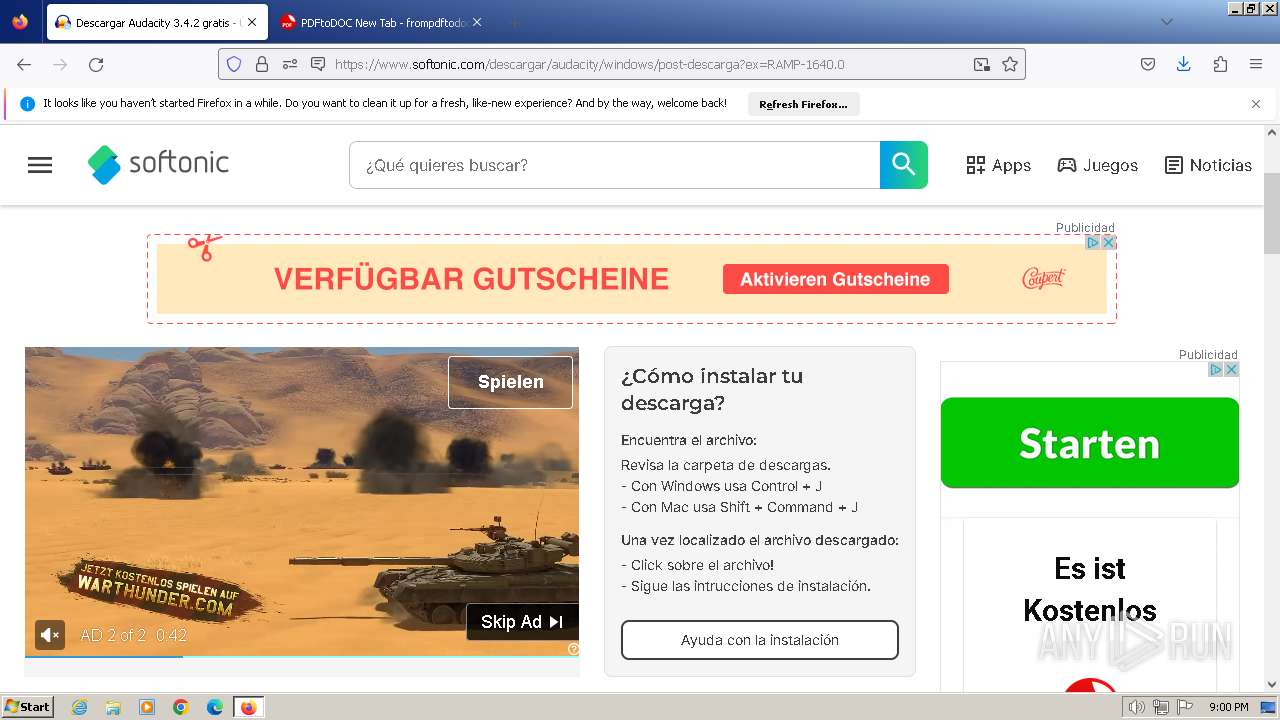Skip the video ad
Viewport: 1280px width, 720px height.
[x=522, y=622]
